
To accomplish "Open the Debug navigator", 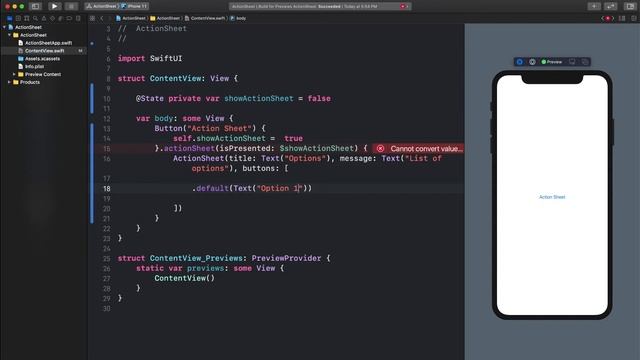I will pyautogui.click(x=61, y=18).
